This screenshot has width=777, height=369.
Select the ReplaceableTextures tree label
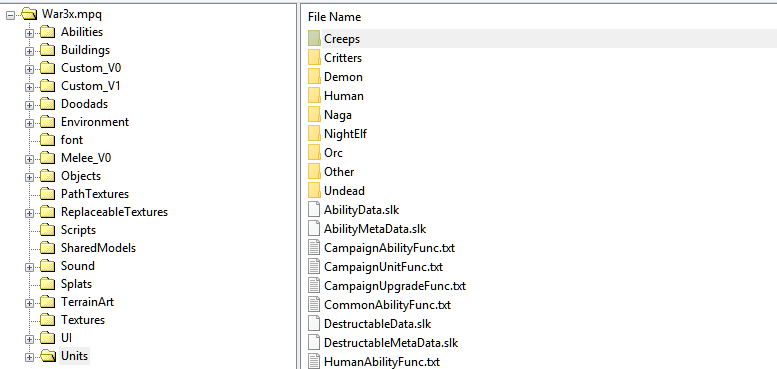click(114, 212)
